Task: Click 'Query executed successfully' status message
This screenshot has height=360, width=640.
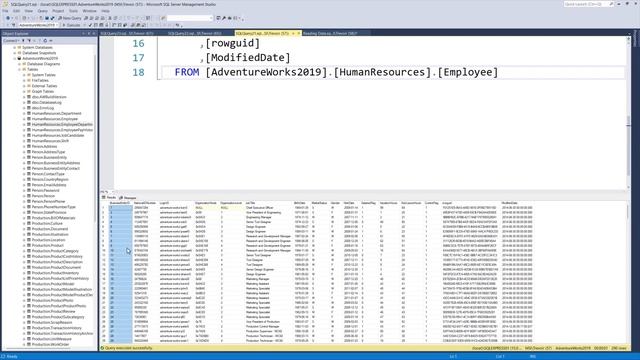Action: (128, 348)
